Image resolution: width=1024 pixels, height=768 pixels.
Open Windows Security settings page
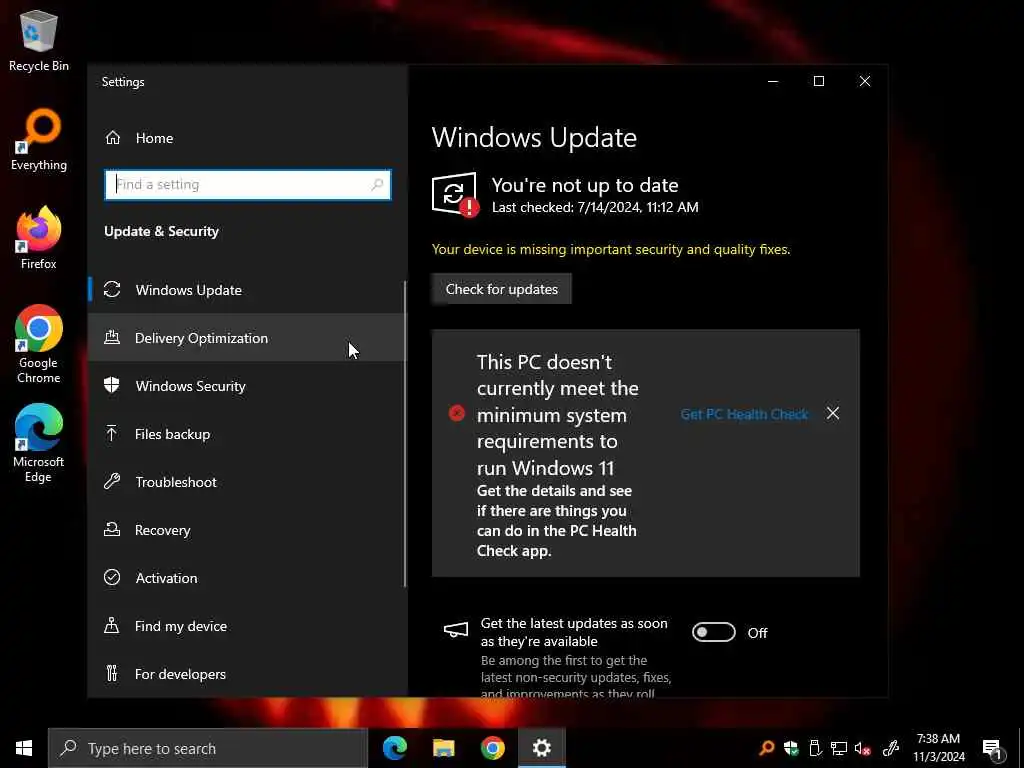(247, 385)
